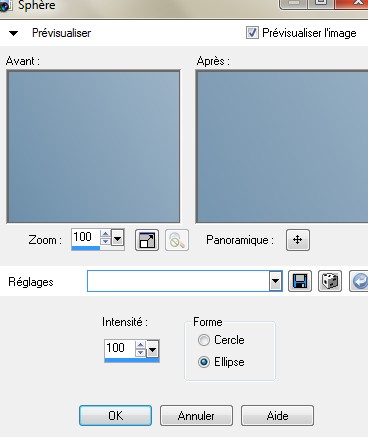Image resolution: width=368 pixels, height=437 pixels.
Task: Click the Sphère dialog title bar icon
Action: tap(5, 6)
